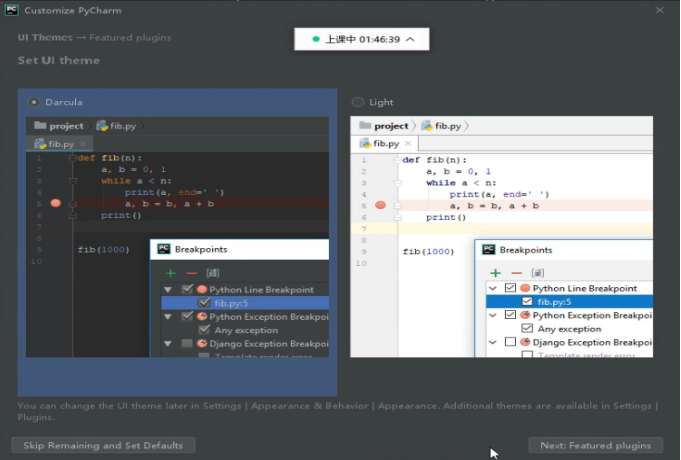Toggle the Any exception checkbox in the Darcula preview
Image resolution: width=681 pixels, height=460 pixels.
click(x=204, y=330)
